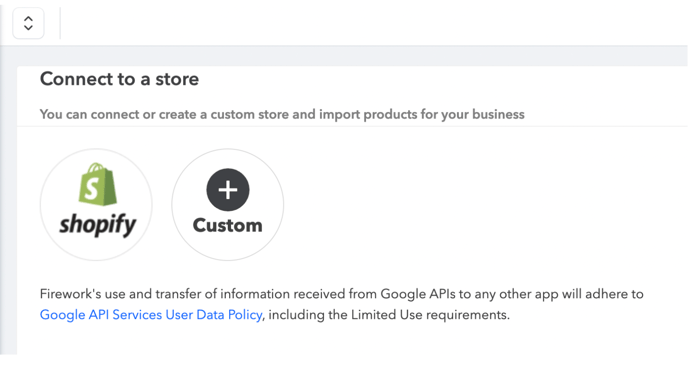Click the custom store import subtitle text
688x377 pixels.
tap(282, 115)
